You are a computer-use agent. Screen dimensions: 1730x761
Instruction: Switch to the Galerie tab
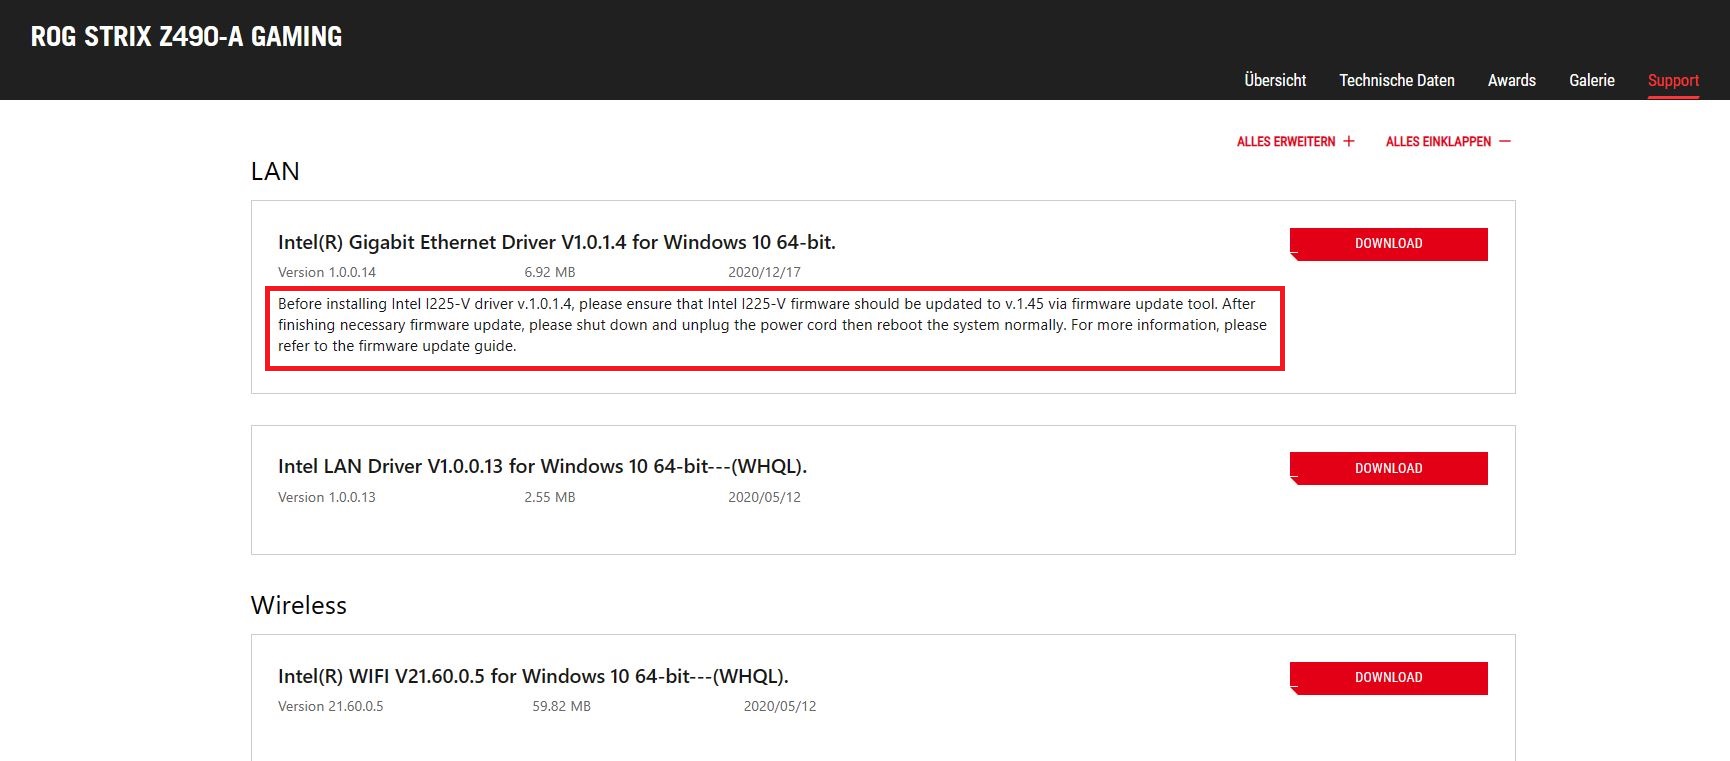1592,80
